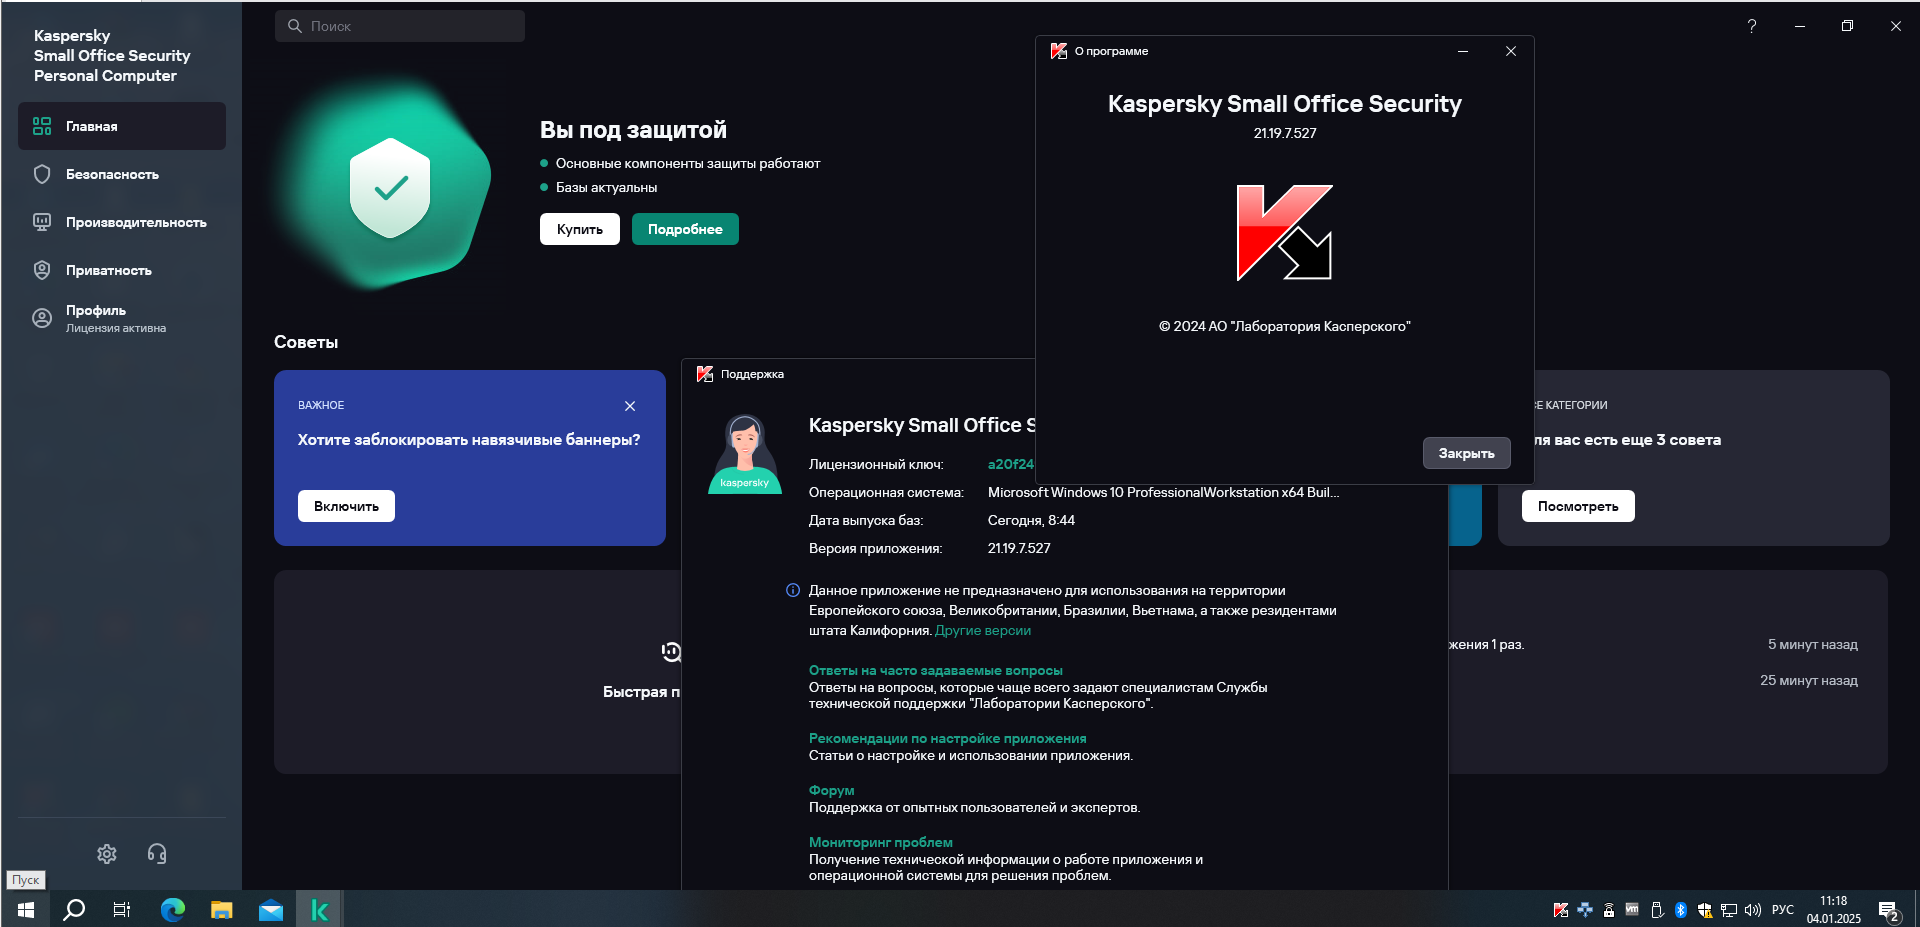Click the version number 21.19.7.527 in О программе

click(x=1285, y=133)
